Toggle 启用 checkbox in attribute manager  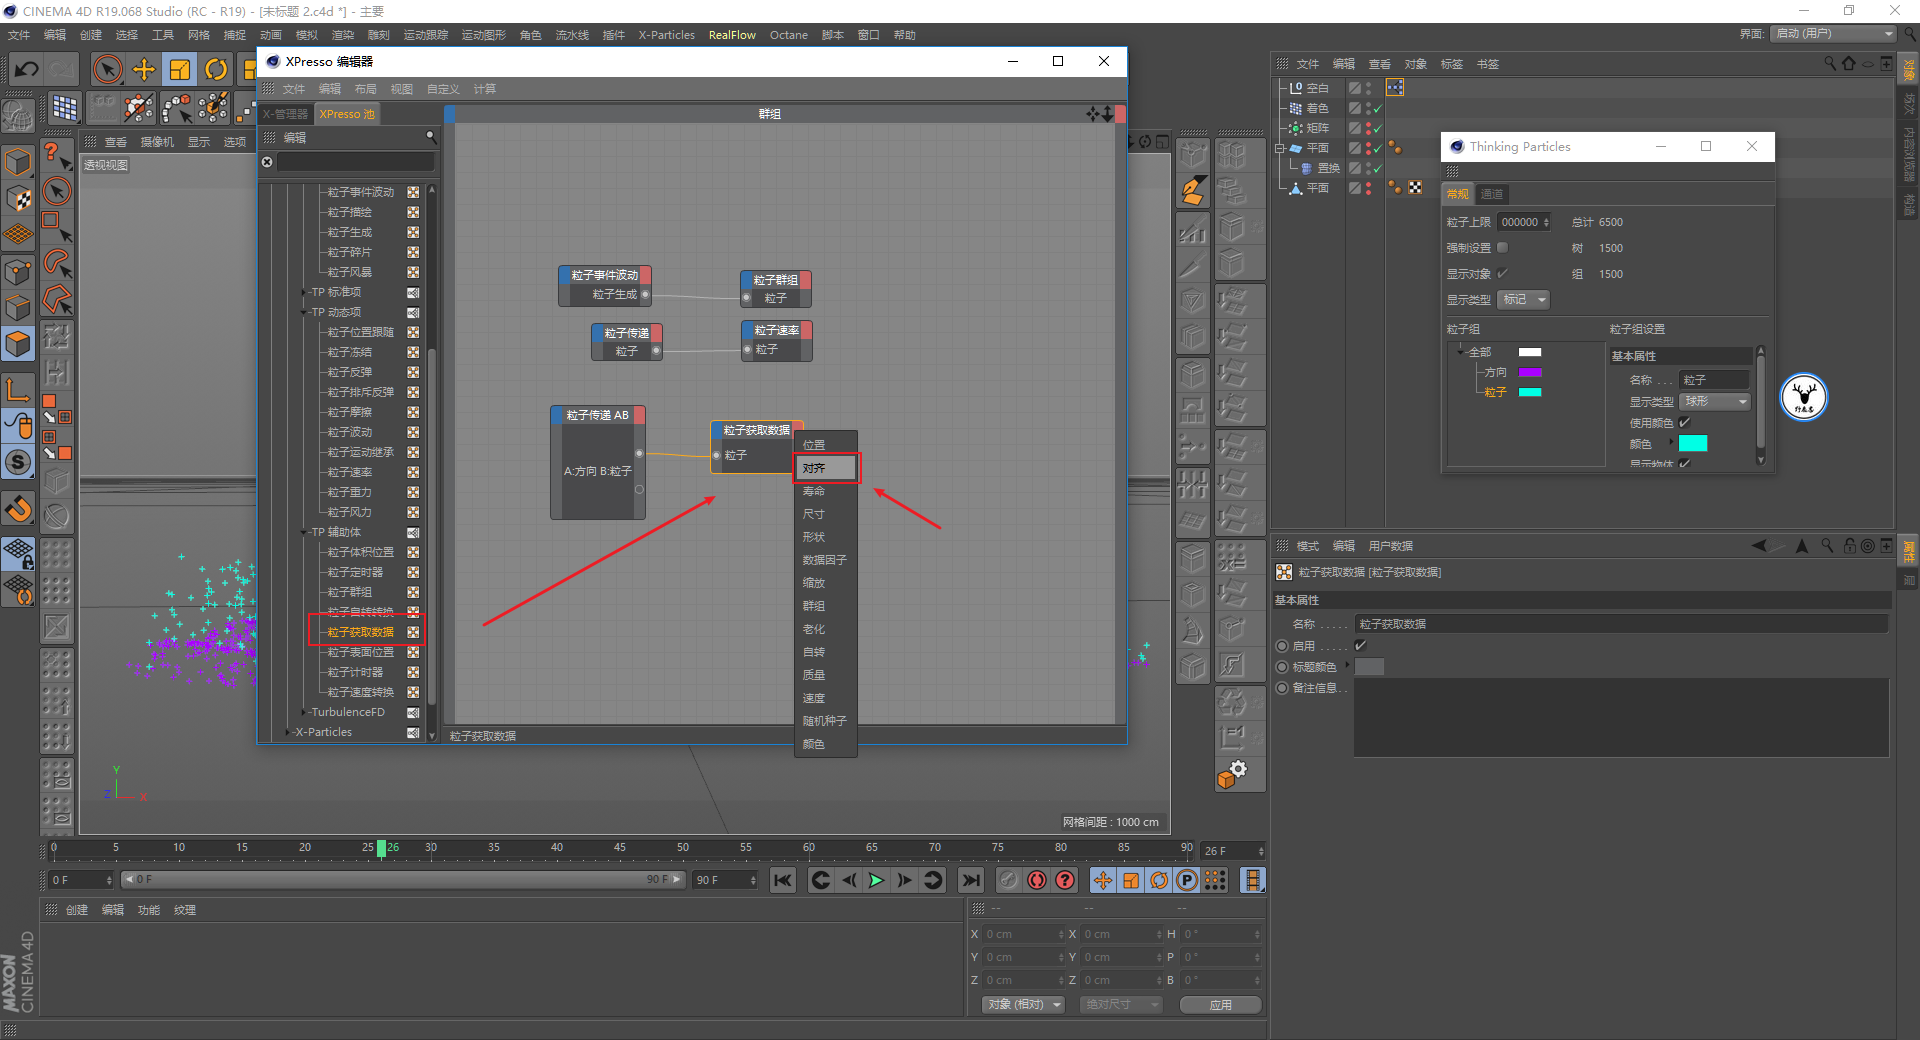tap(1360, 645)
